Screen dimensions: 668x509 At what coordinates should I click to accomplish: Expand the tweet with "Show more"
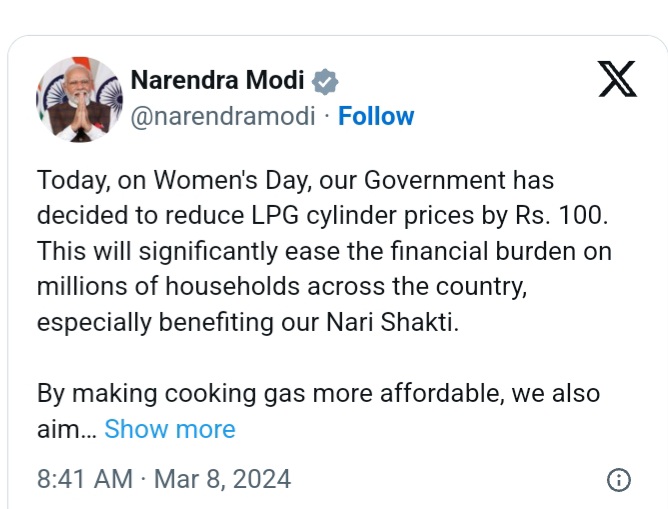[170, 429]
